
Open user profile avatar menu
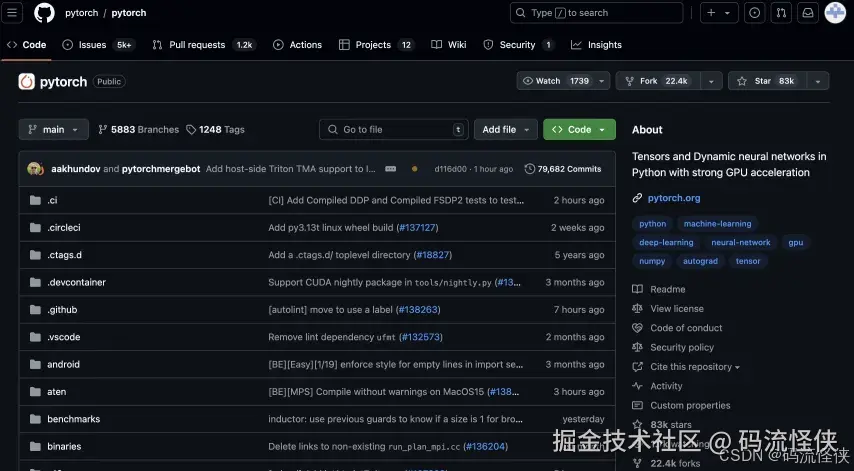[x=835, y=13]
